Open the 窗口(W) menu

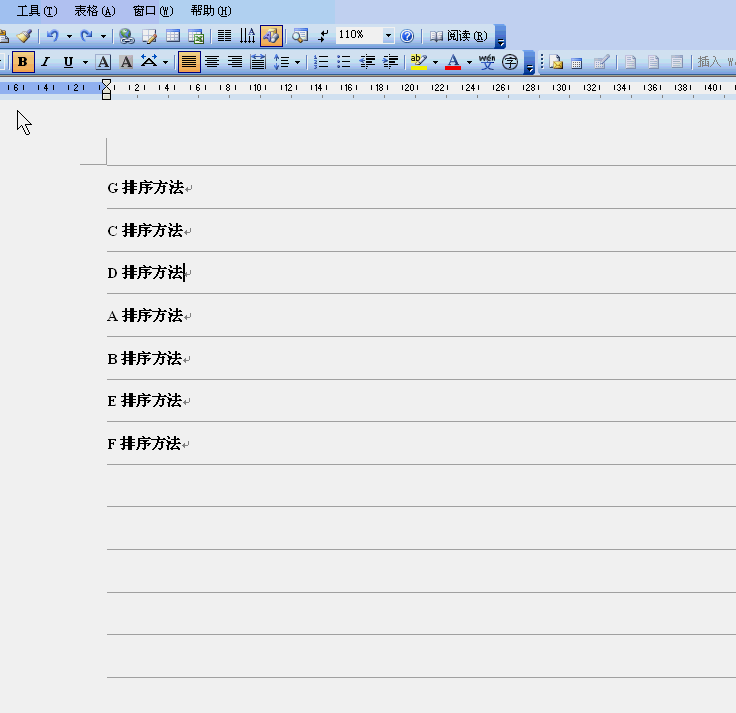click(153, 11)
